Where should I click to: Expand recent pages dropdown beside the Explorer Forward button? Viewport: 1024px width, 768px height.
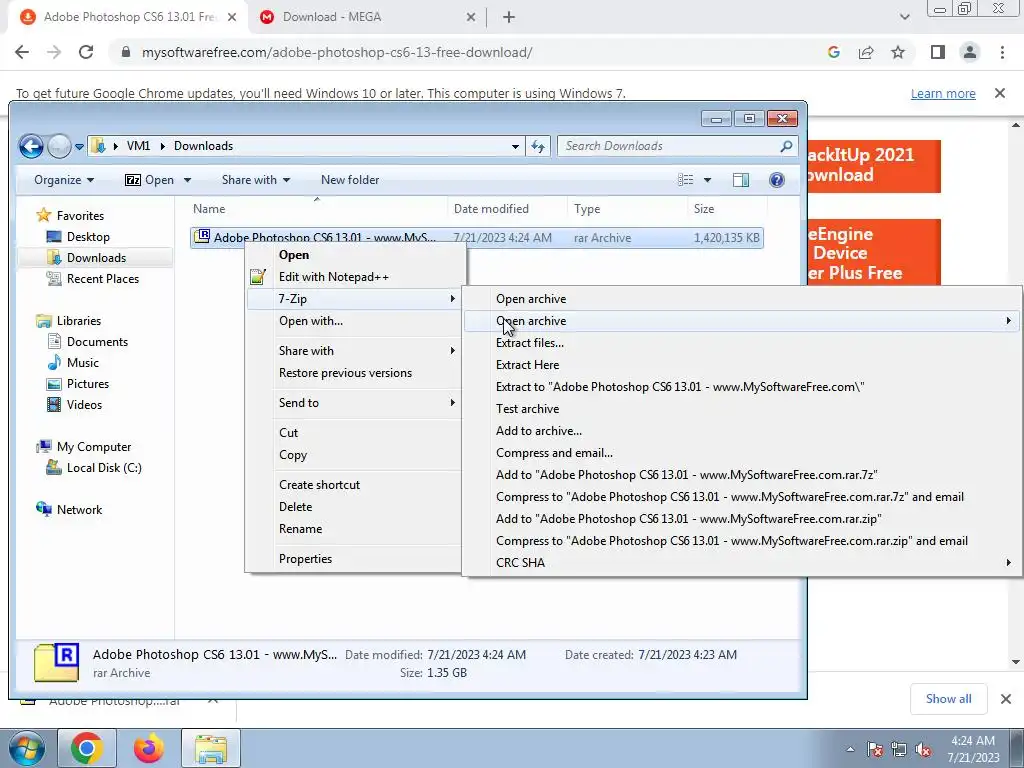tap(79, 146)
